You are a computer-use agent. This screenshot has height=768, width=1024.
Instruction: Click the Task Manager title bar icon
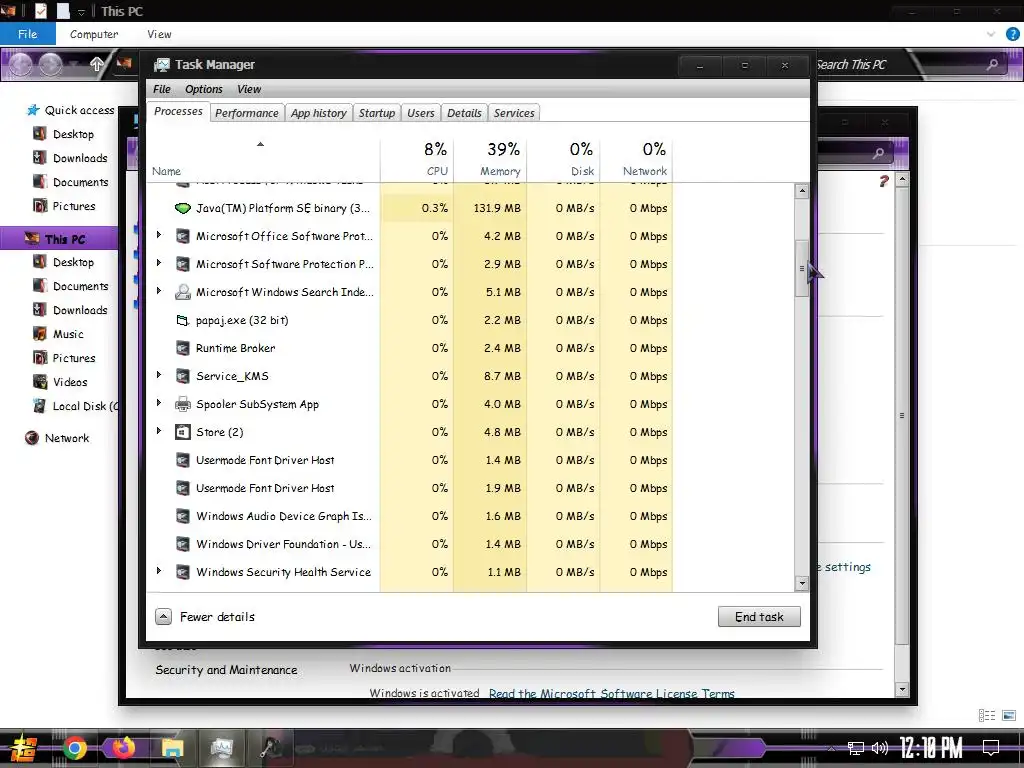click(x=161, y=65)
